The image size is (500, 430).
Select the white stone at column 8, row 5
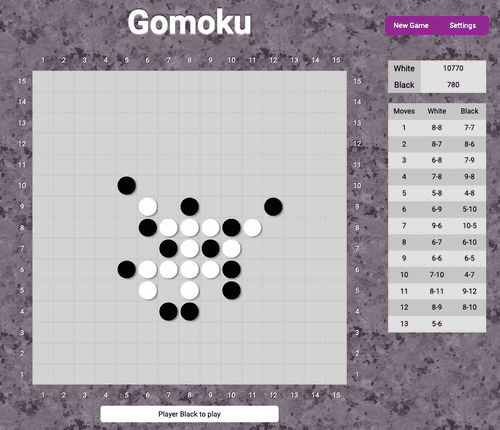(x=190, y=290)
